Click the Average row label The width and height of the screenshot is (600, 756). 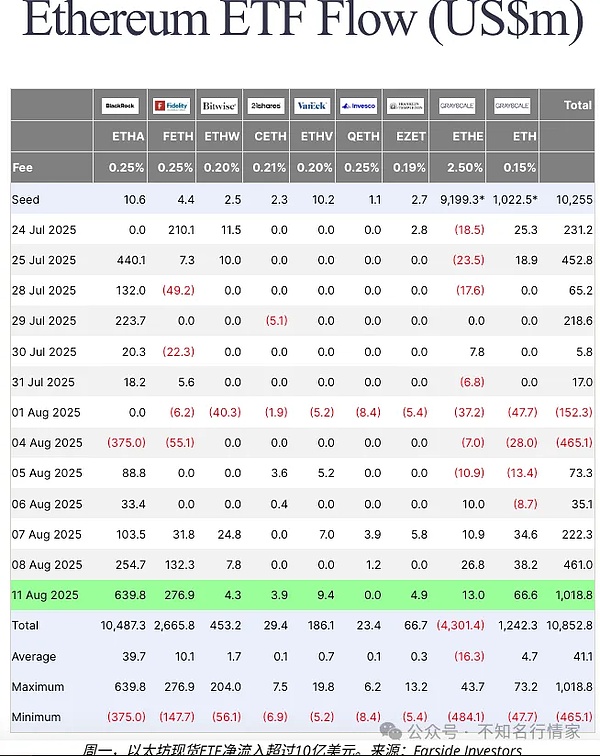(x=33, y=657)
